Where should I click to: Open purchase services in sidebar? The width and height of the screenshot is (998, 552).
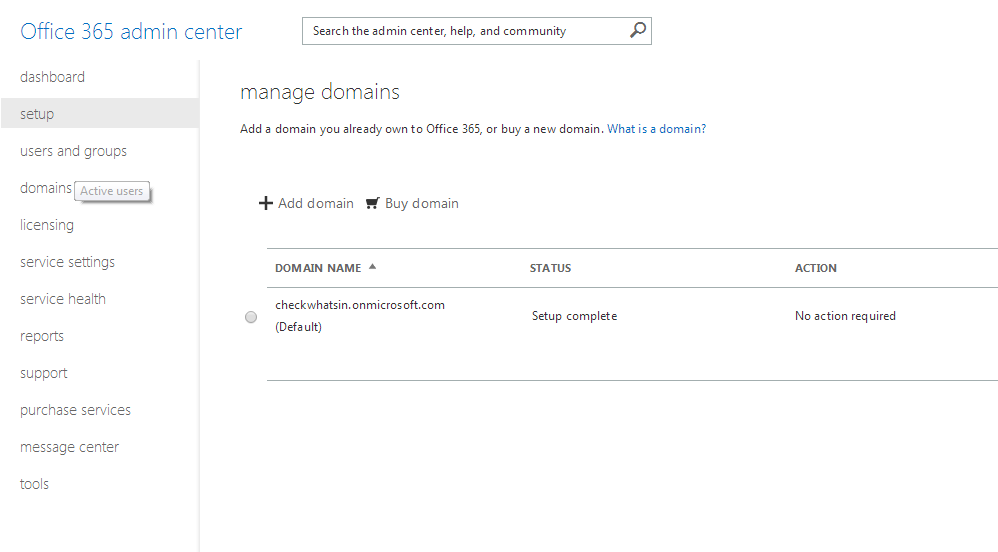(75, 410)
